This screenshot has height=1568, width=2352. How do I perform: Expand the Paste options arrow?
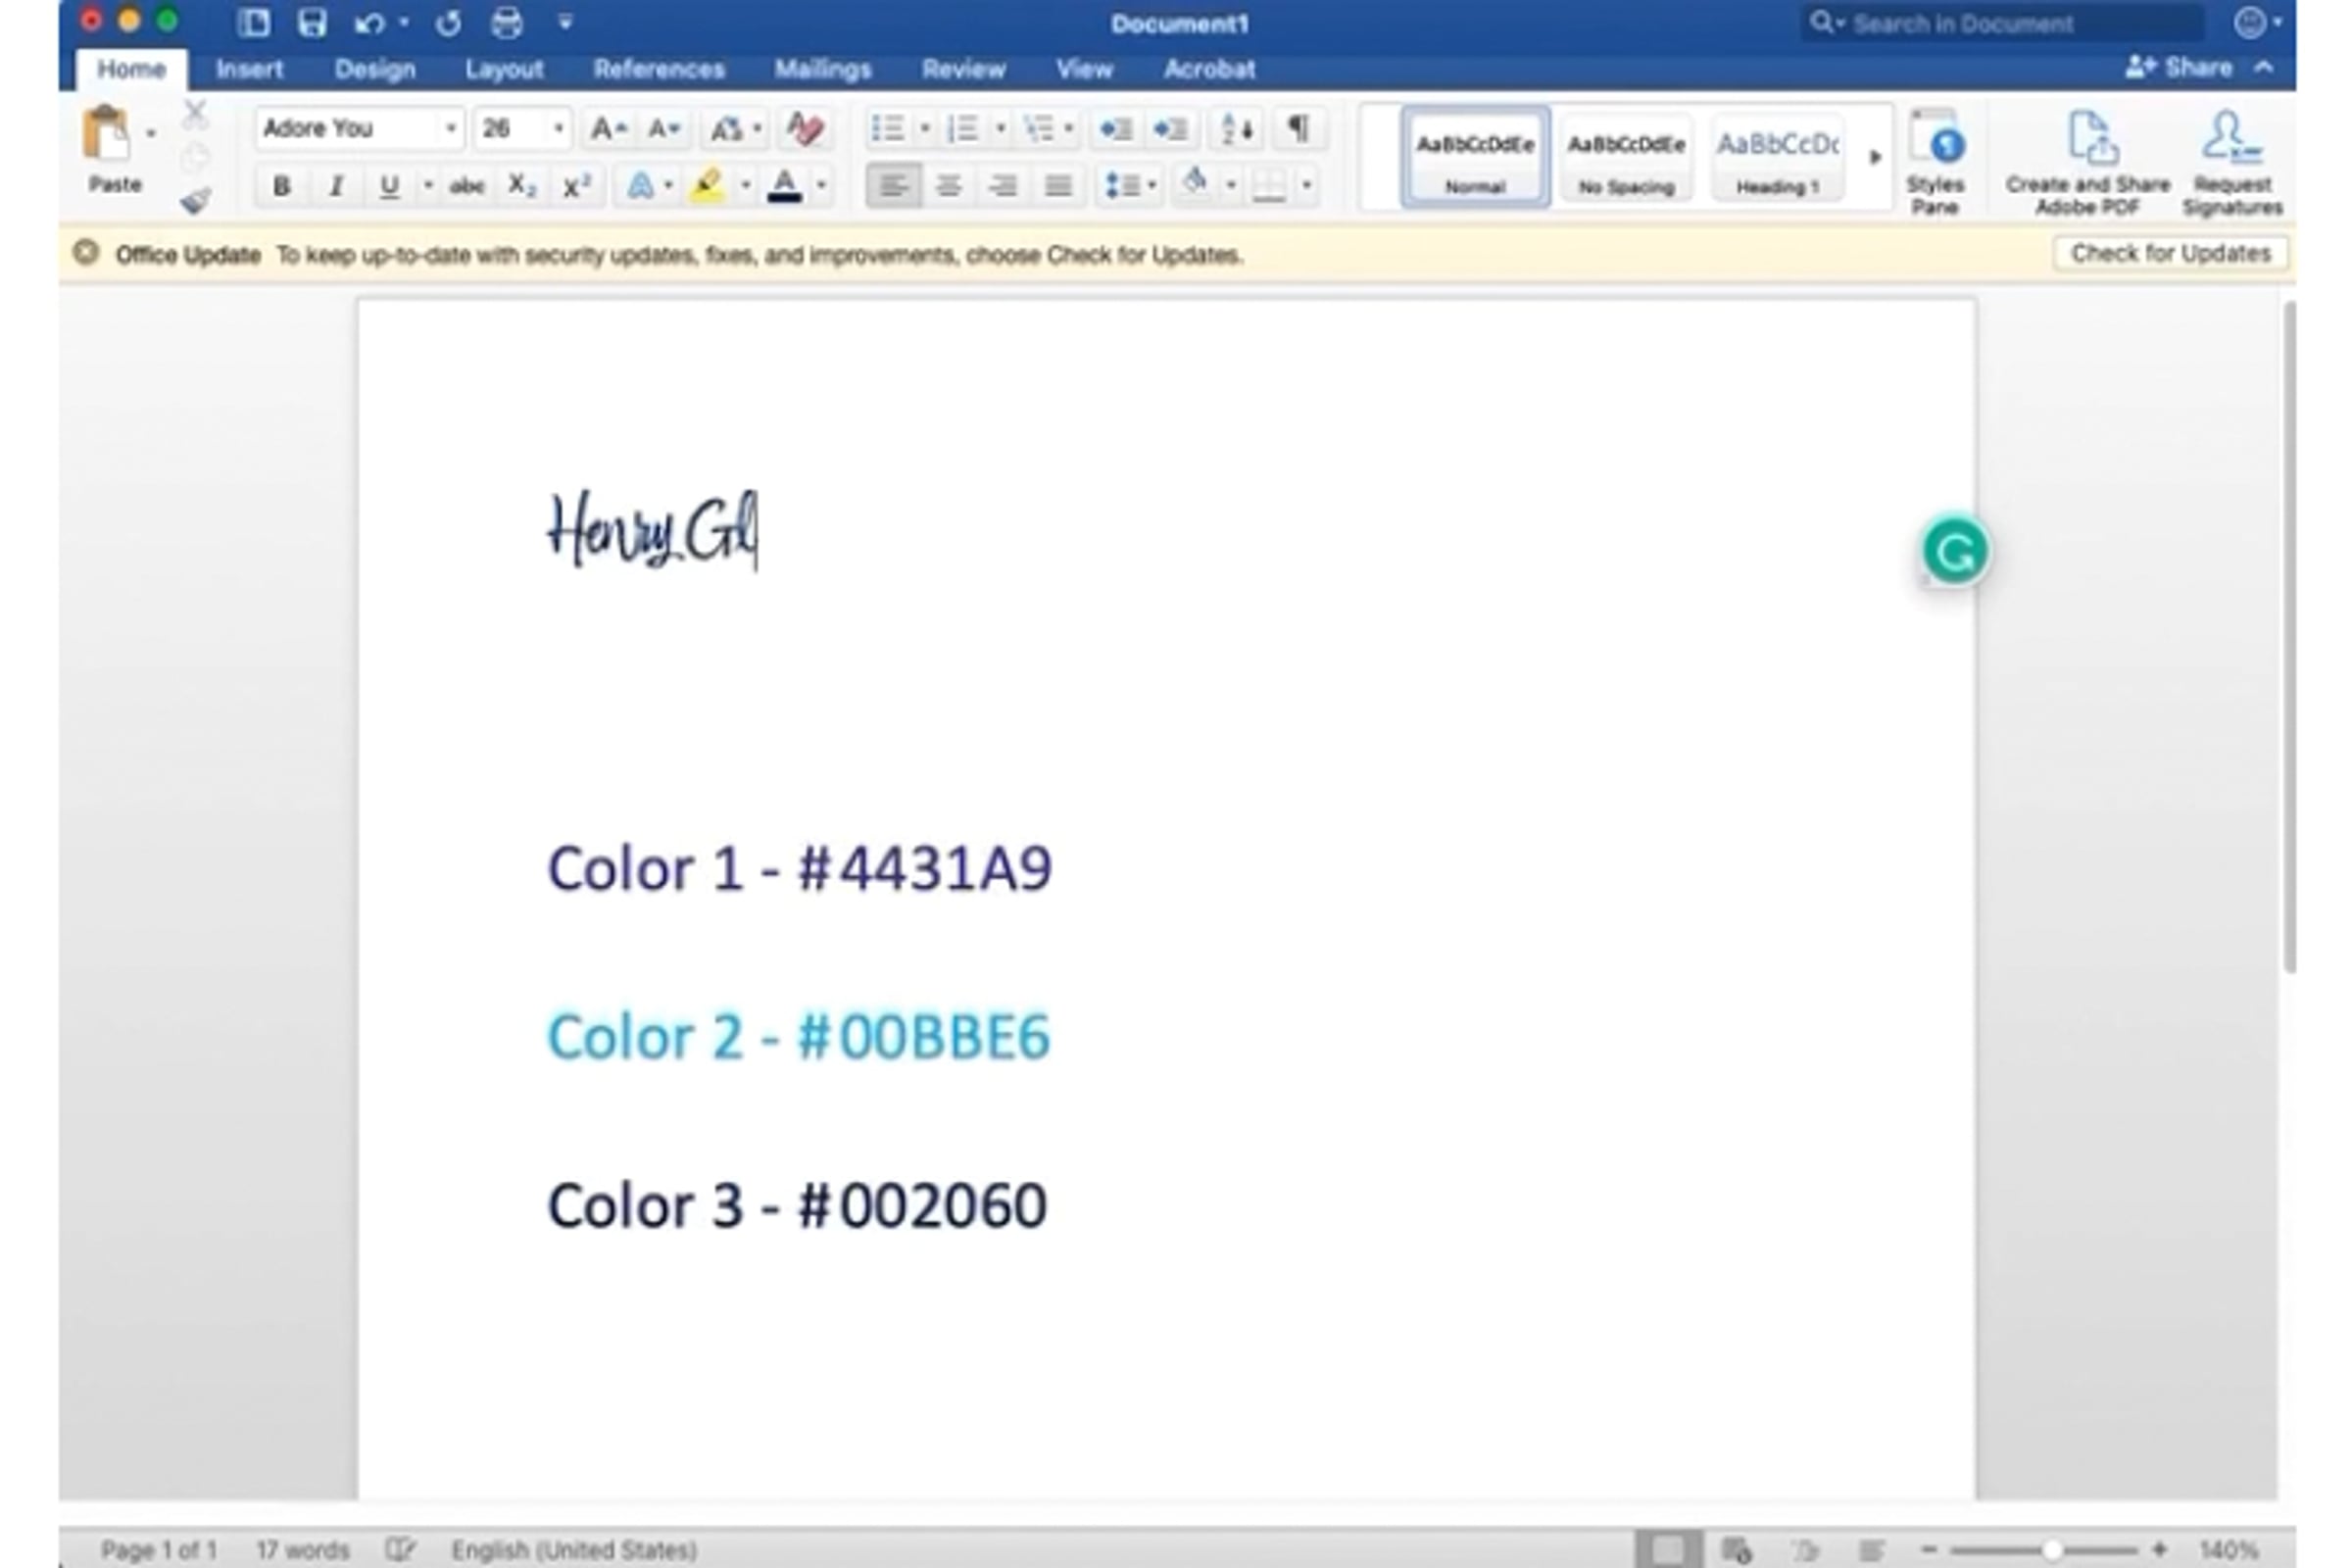point(151,133)
